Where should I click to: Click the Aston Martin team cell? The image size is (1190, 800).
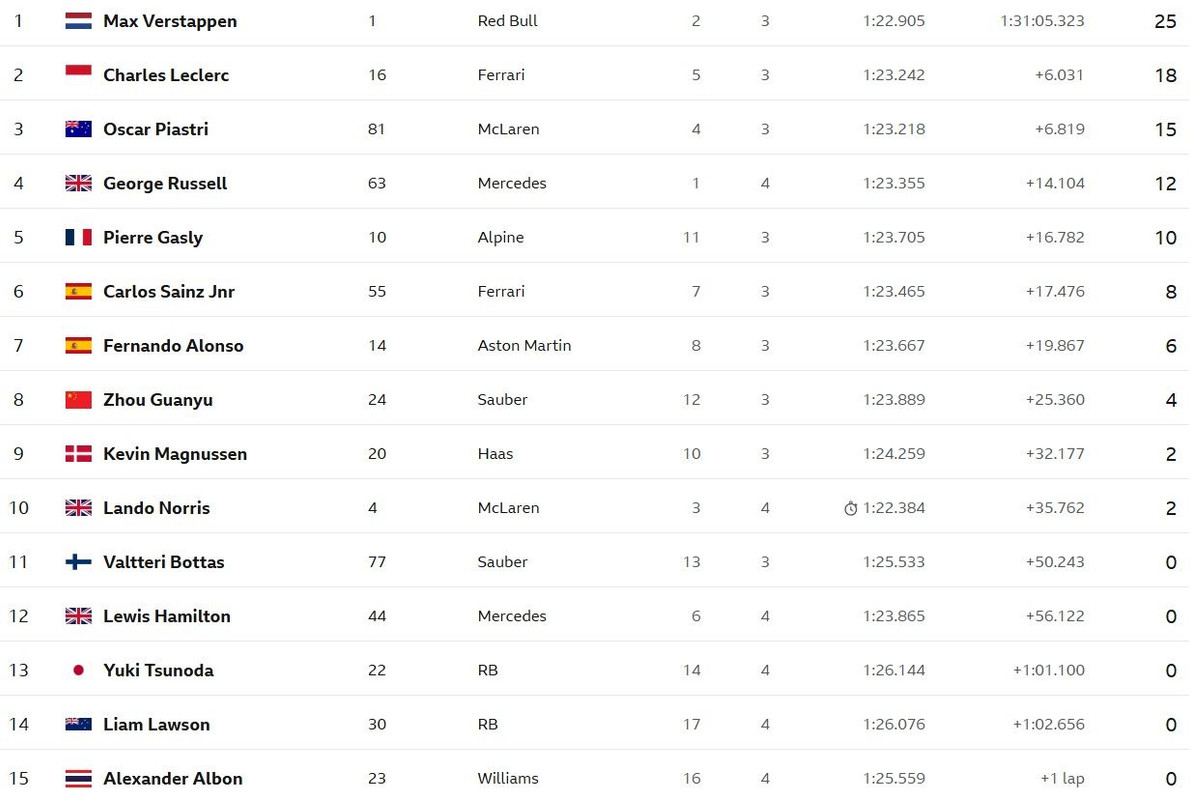click(x=524, y=346)
